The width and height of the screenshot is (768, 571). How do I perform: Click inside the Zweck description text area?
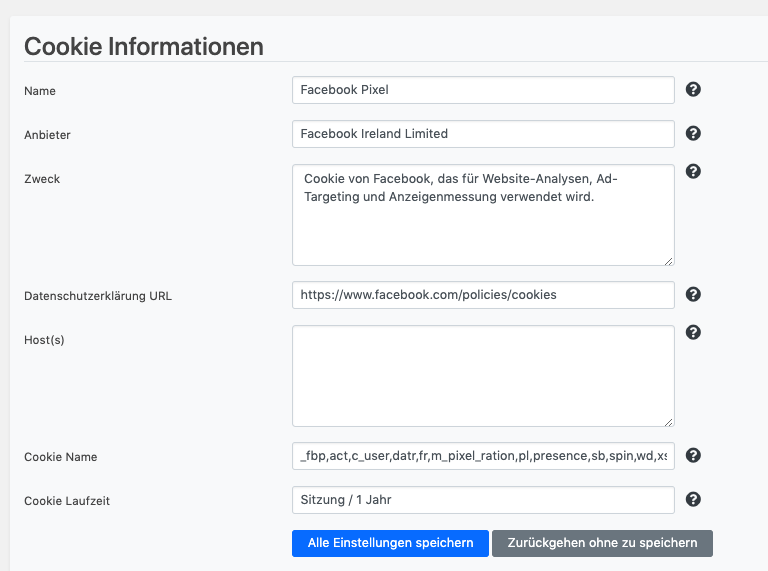click(x=483, y=215)
